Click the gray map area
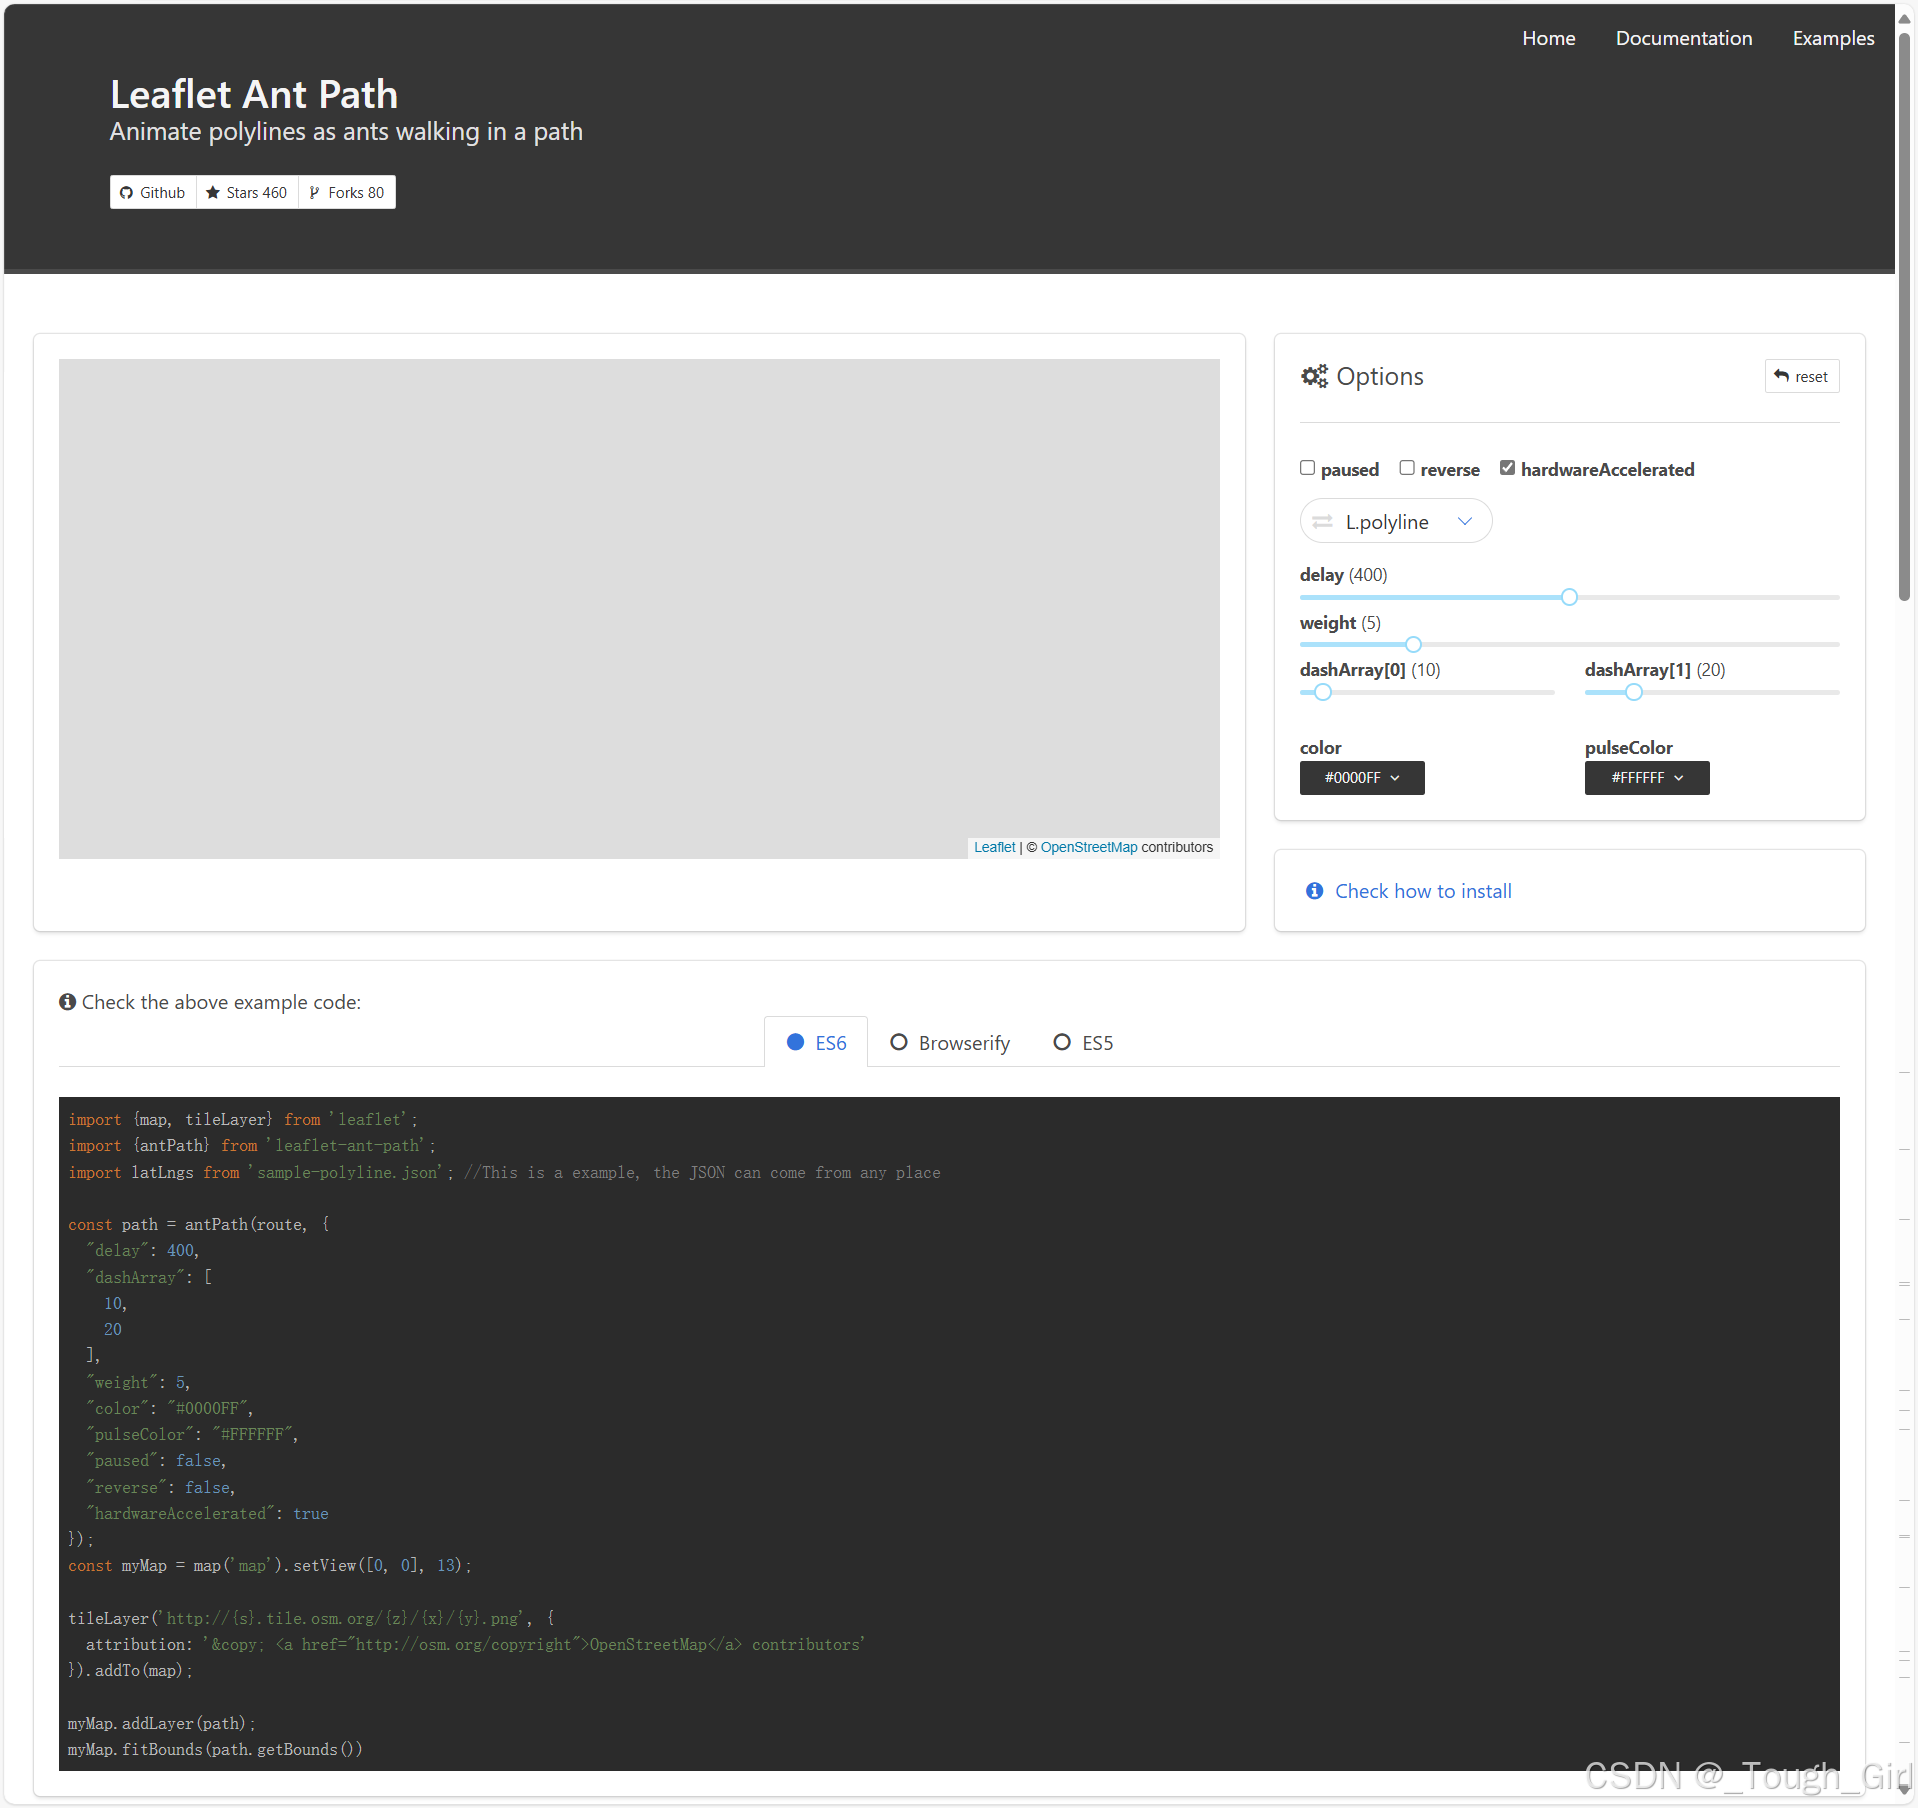The height and width of the screenshot is (1808, 1918). [639, 608]
